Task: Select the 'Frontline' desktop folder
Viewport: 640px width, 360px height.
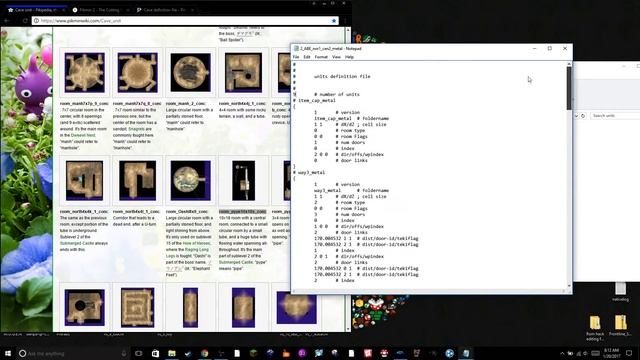Action: pyautogui.click(x=620, y=326)
